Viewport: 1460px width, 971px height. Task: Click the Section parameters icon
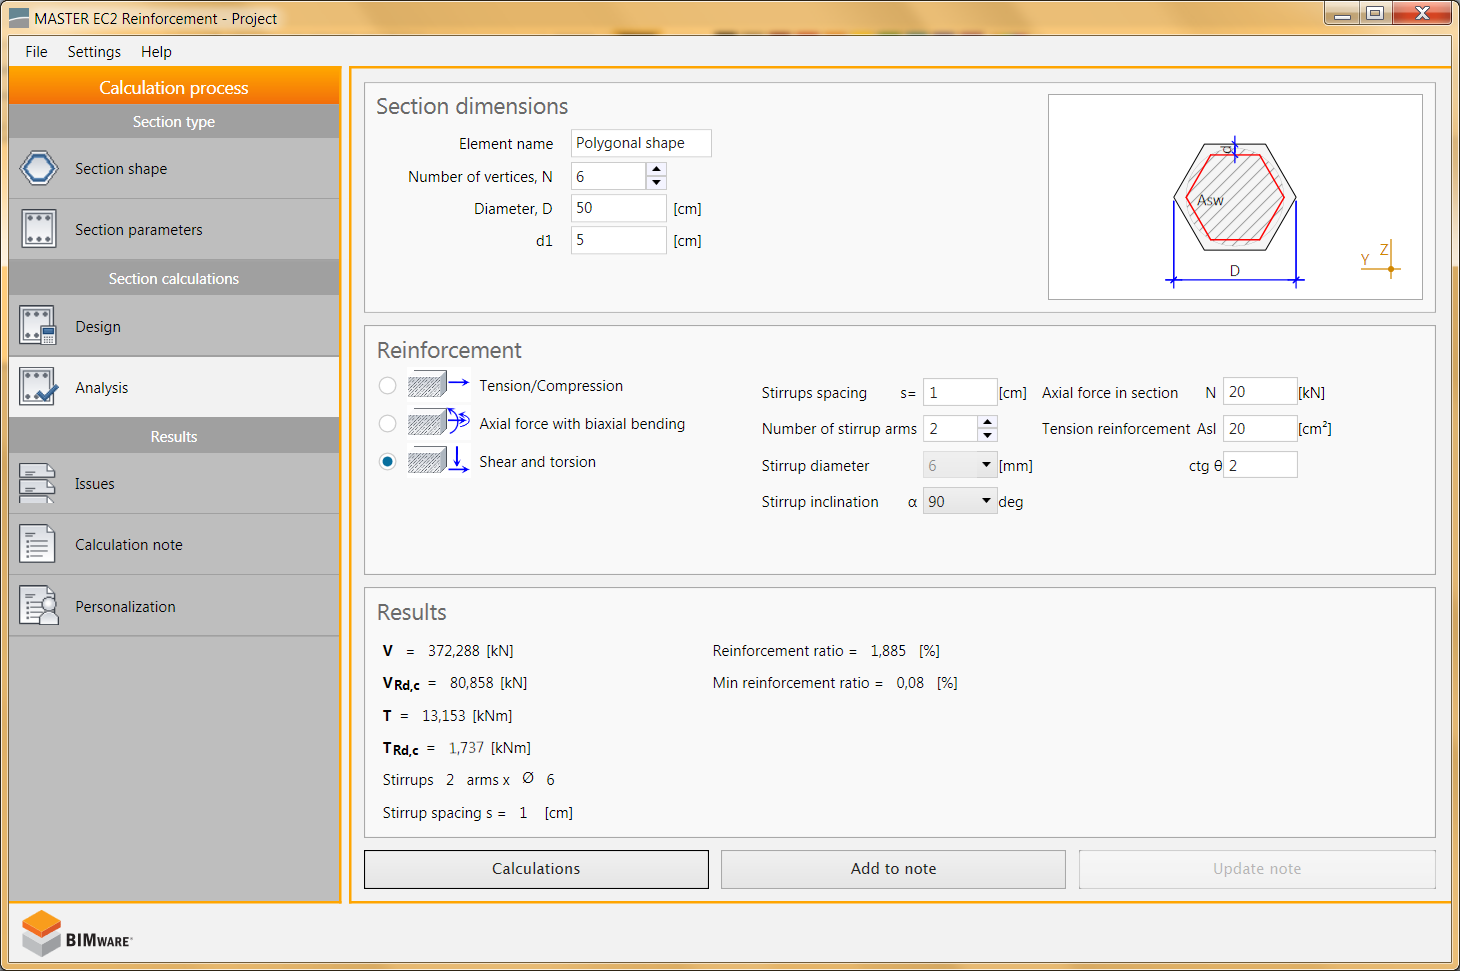click(39, 229)
